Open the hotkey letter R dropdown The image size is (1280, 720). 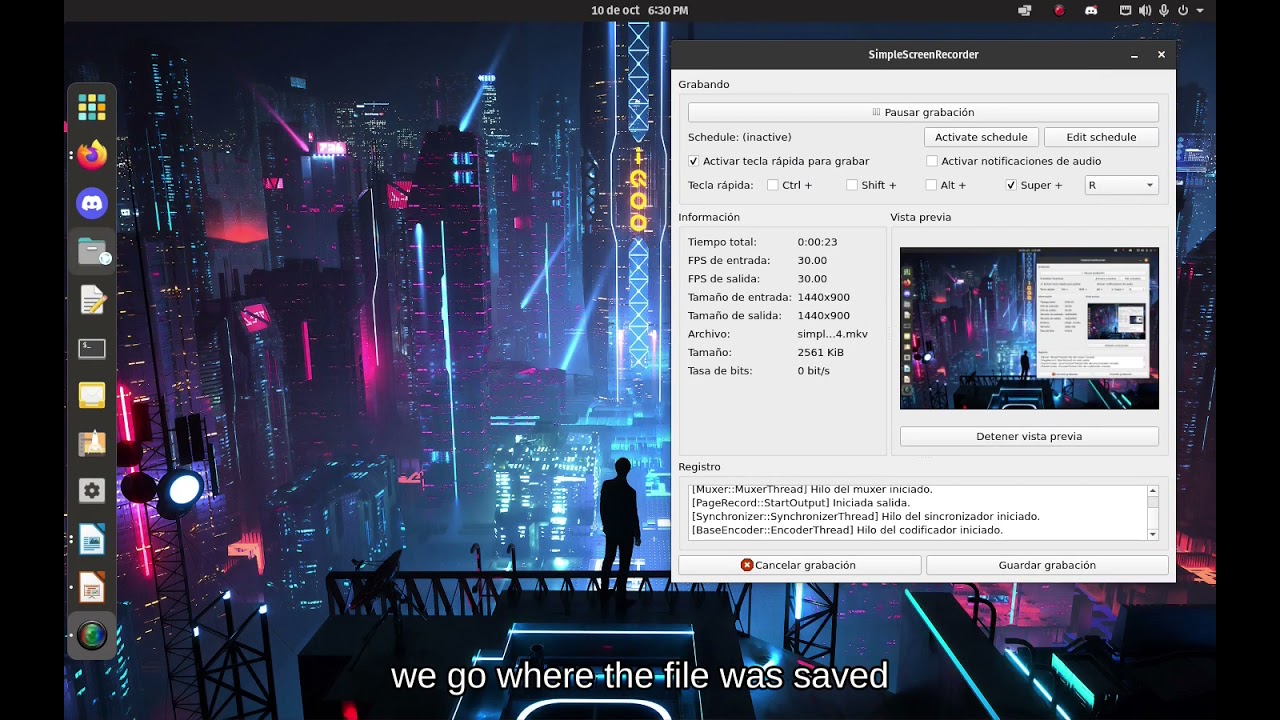tap(1121, 185)
